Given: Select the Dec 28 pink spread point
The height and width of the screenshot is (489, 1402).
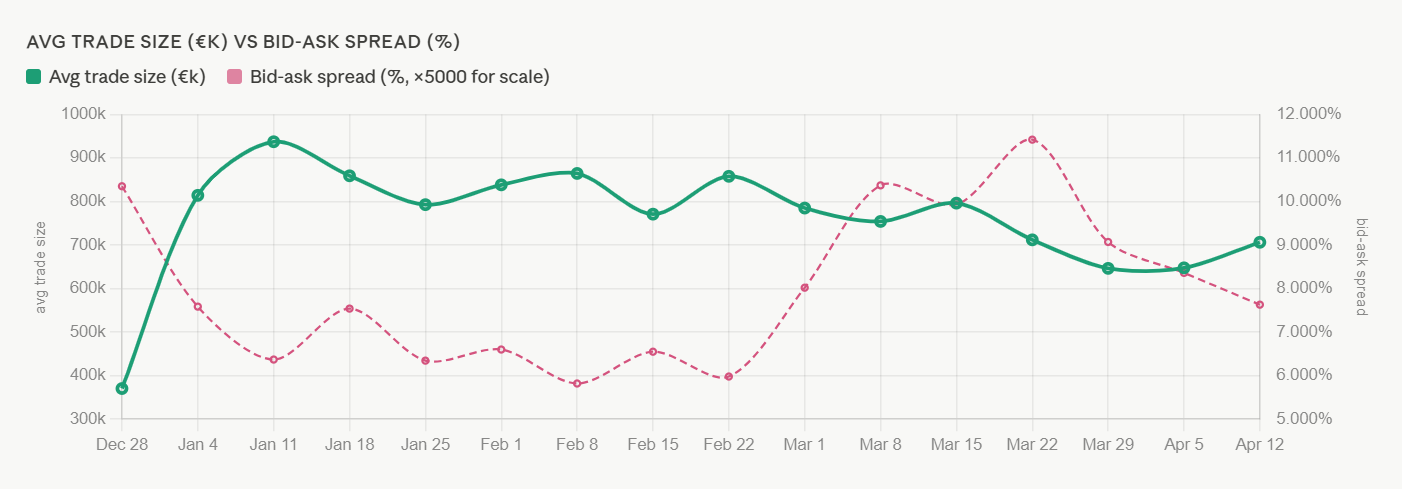Looking at the screenshot, I should pos(122,186).
